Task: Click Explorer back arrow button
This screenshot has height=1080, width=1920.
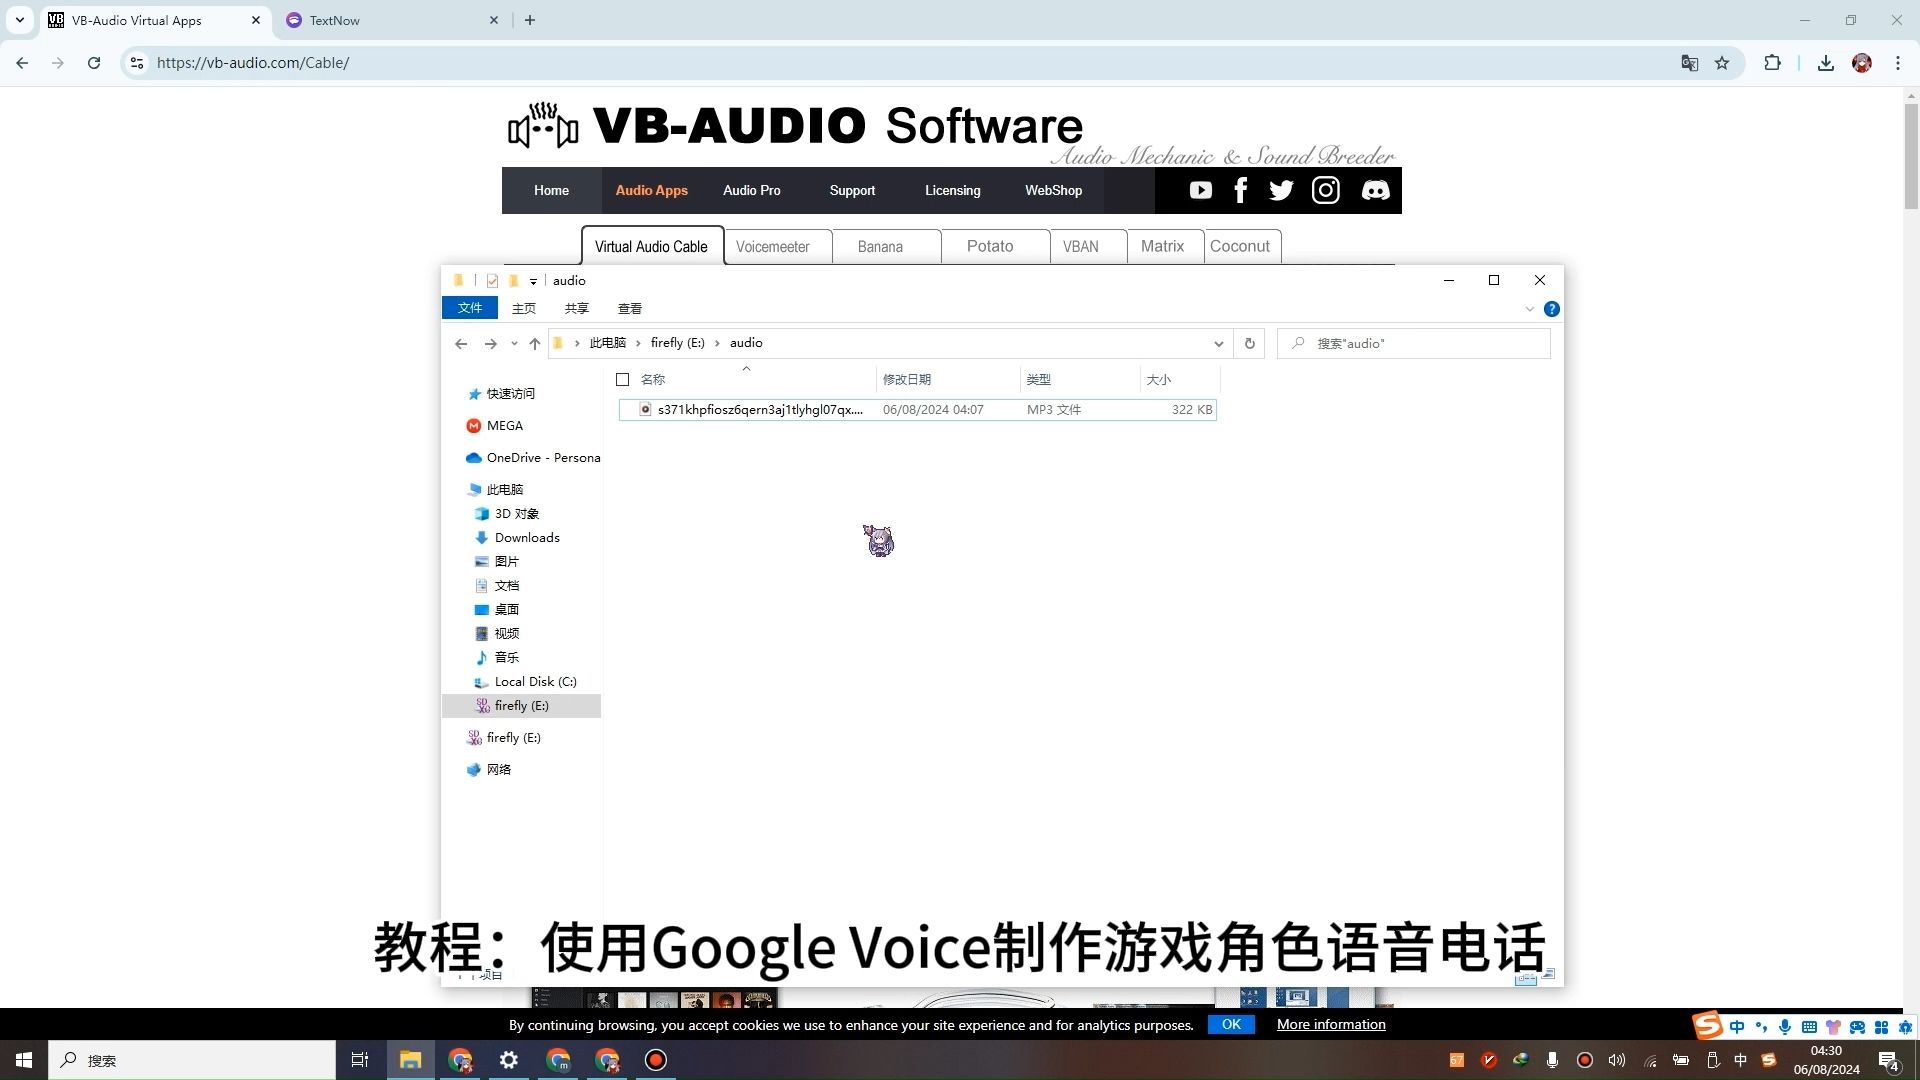Action: point(461,343)
